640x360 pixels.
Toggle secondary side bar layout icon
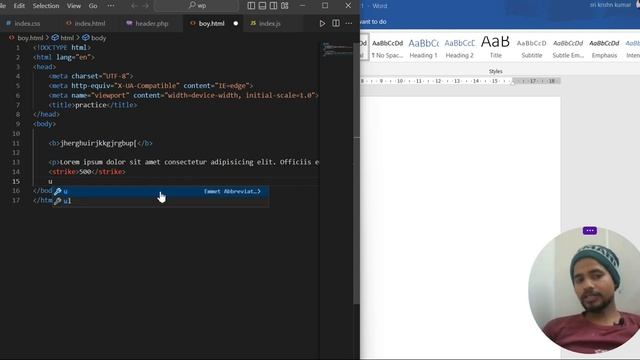point(273,6)
